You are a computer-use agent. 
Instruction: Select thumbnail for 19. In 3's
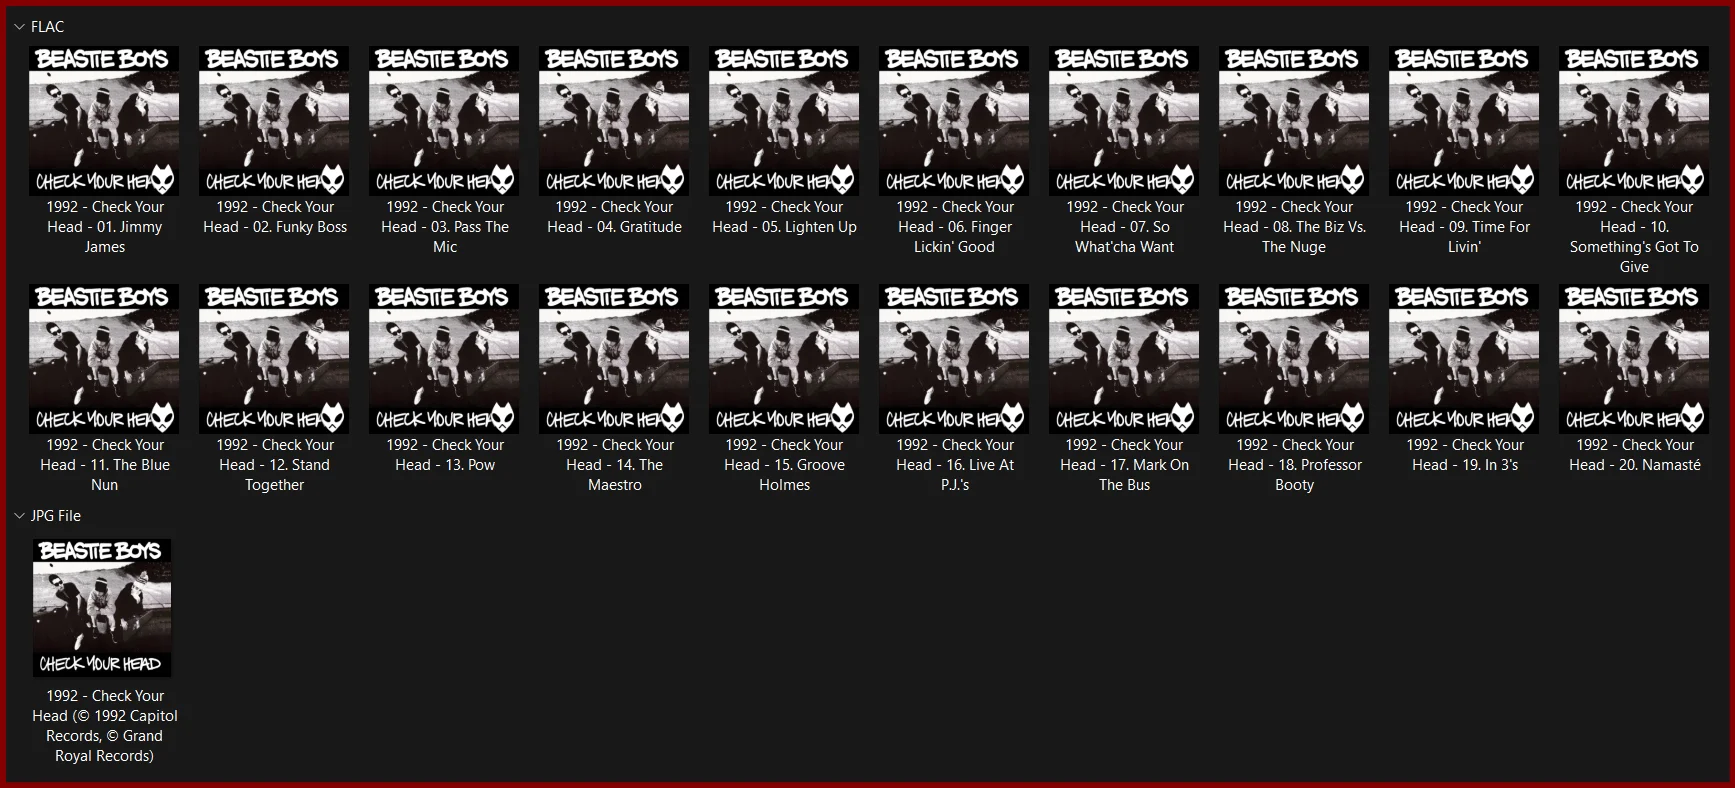(x=1464, y=358)
